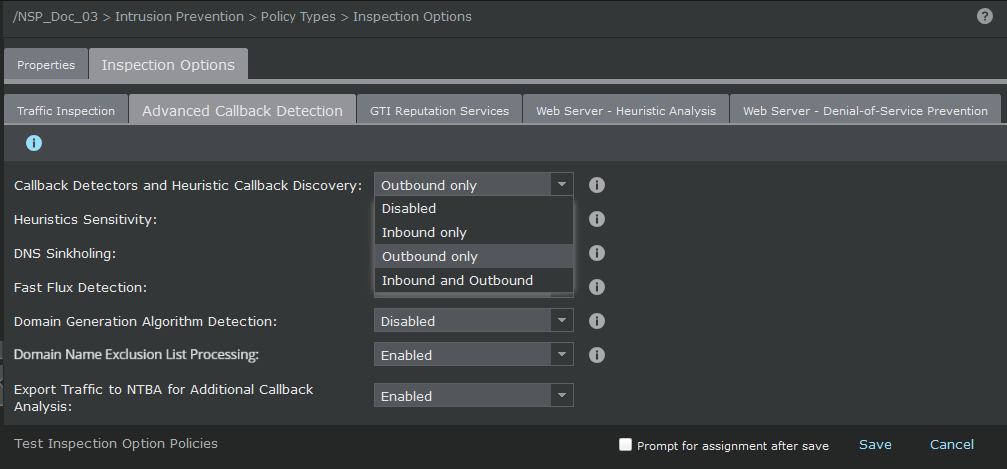The width and height of the screenshot is (1007, 469).
Task: Click the Callback Detectors and Heuristic Callback Discovery label
Action: point(188,186)
